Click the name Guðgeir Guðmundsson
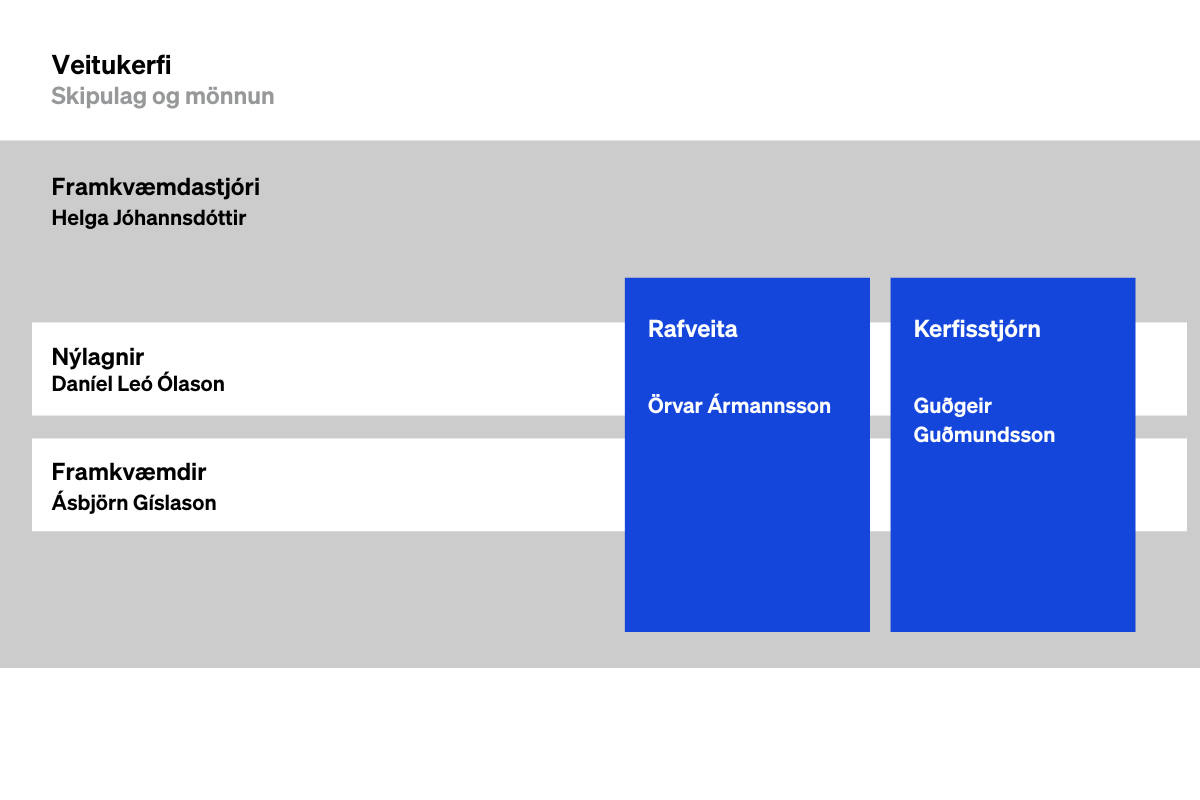 [984, 420]
